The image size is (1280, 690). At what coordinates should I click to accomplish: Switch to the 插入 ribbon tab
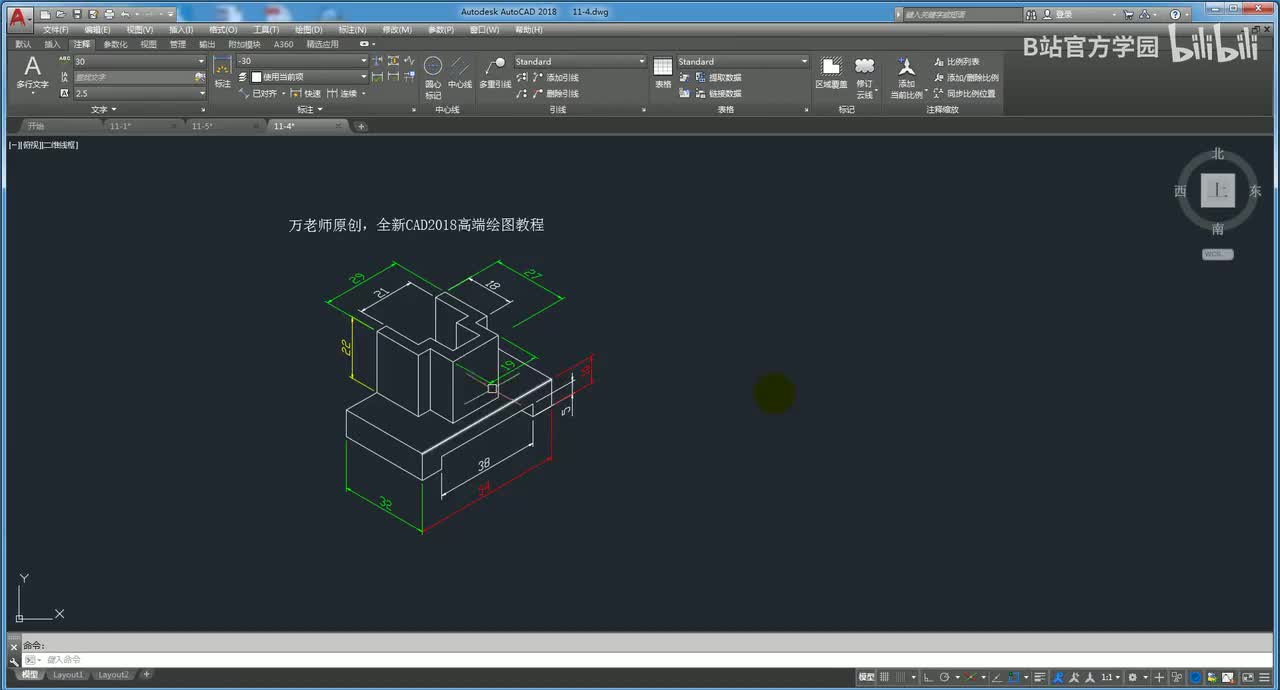coord(52,44)
